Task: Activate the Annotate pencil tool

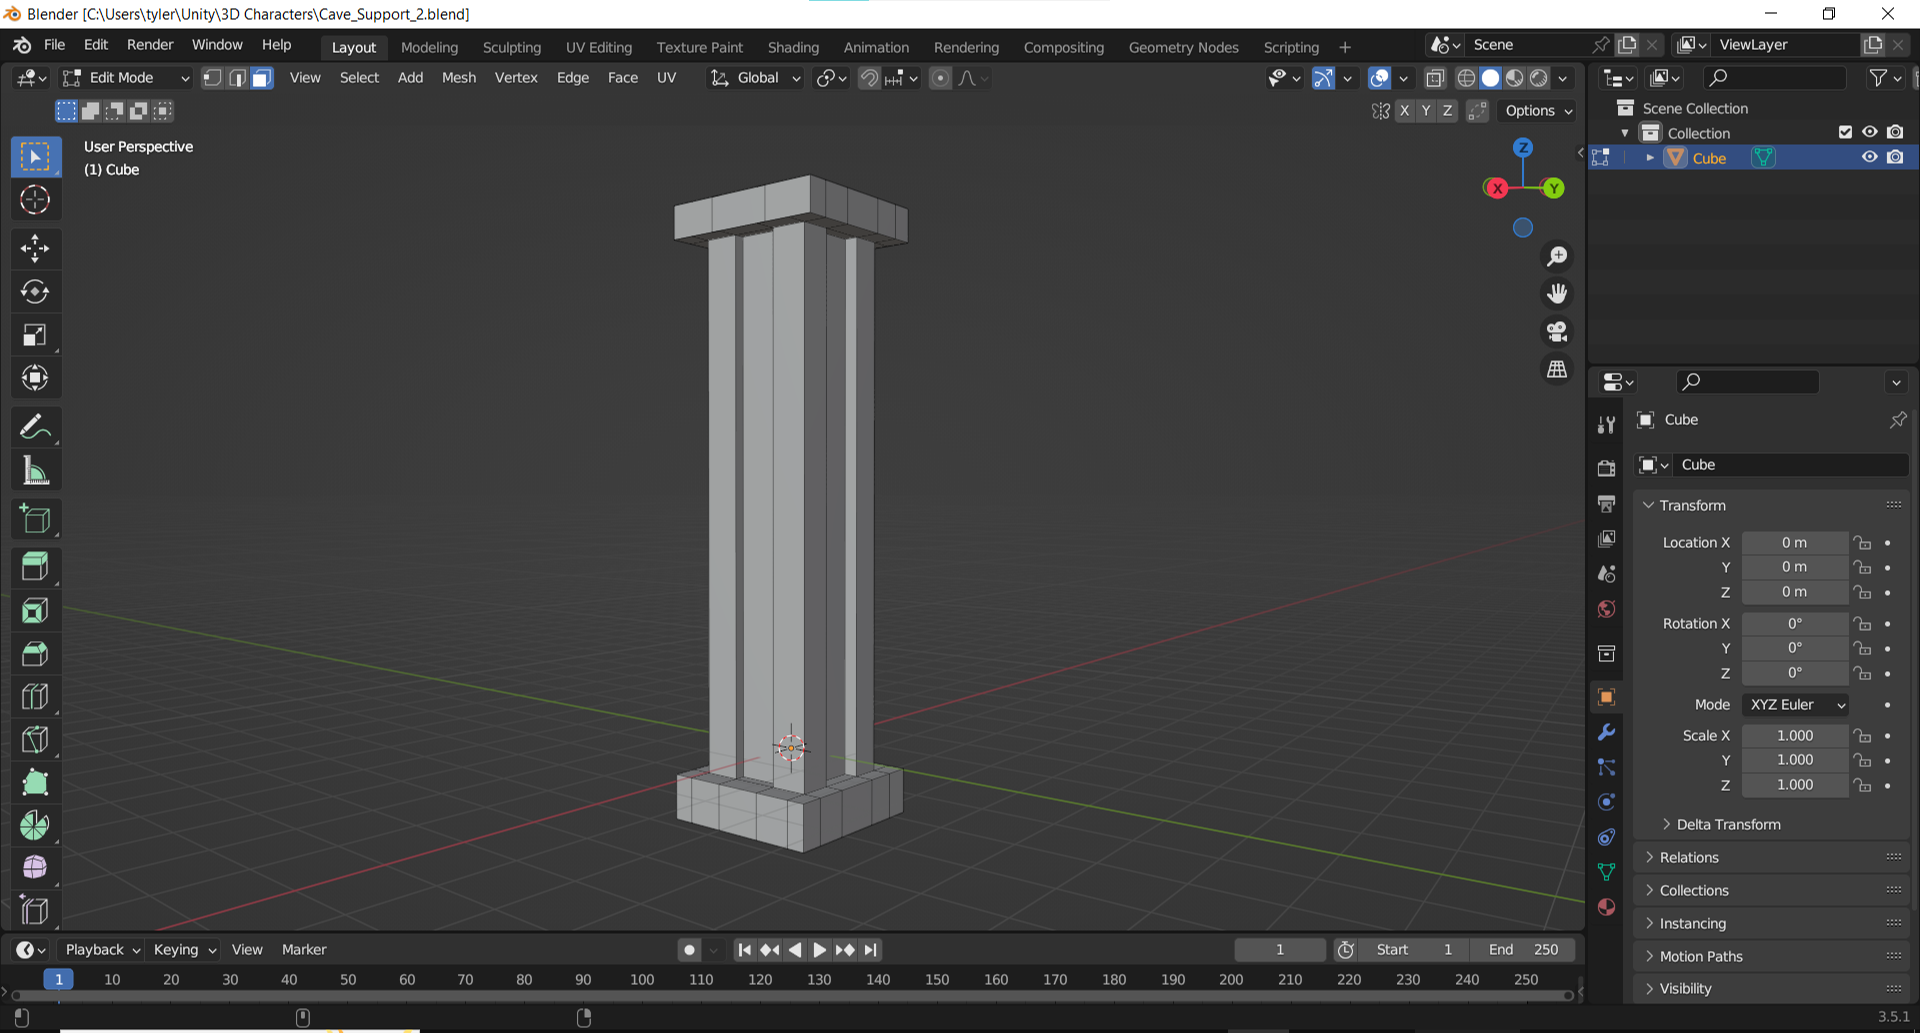Action: (x=35, y=428)
